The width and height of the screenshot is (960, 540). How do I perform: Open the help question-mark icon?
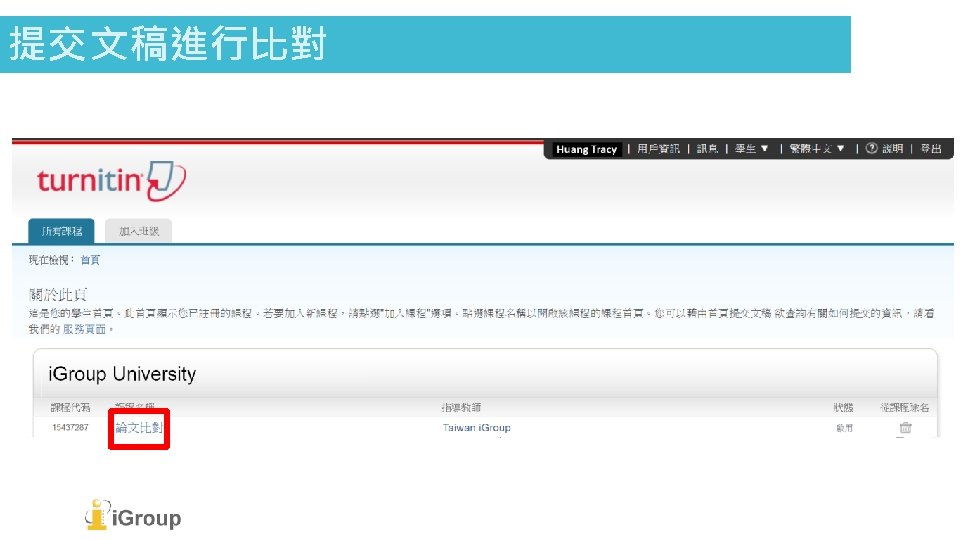(x=871, y=148)
